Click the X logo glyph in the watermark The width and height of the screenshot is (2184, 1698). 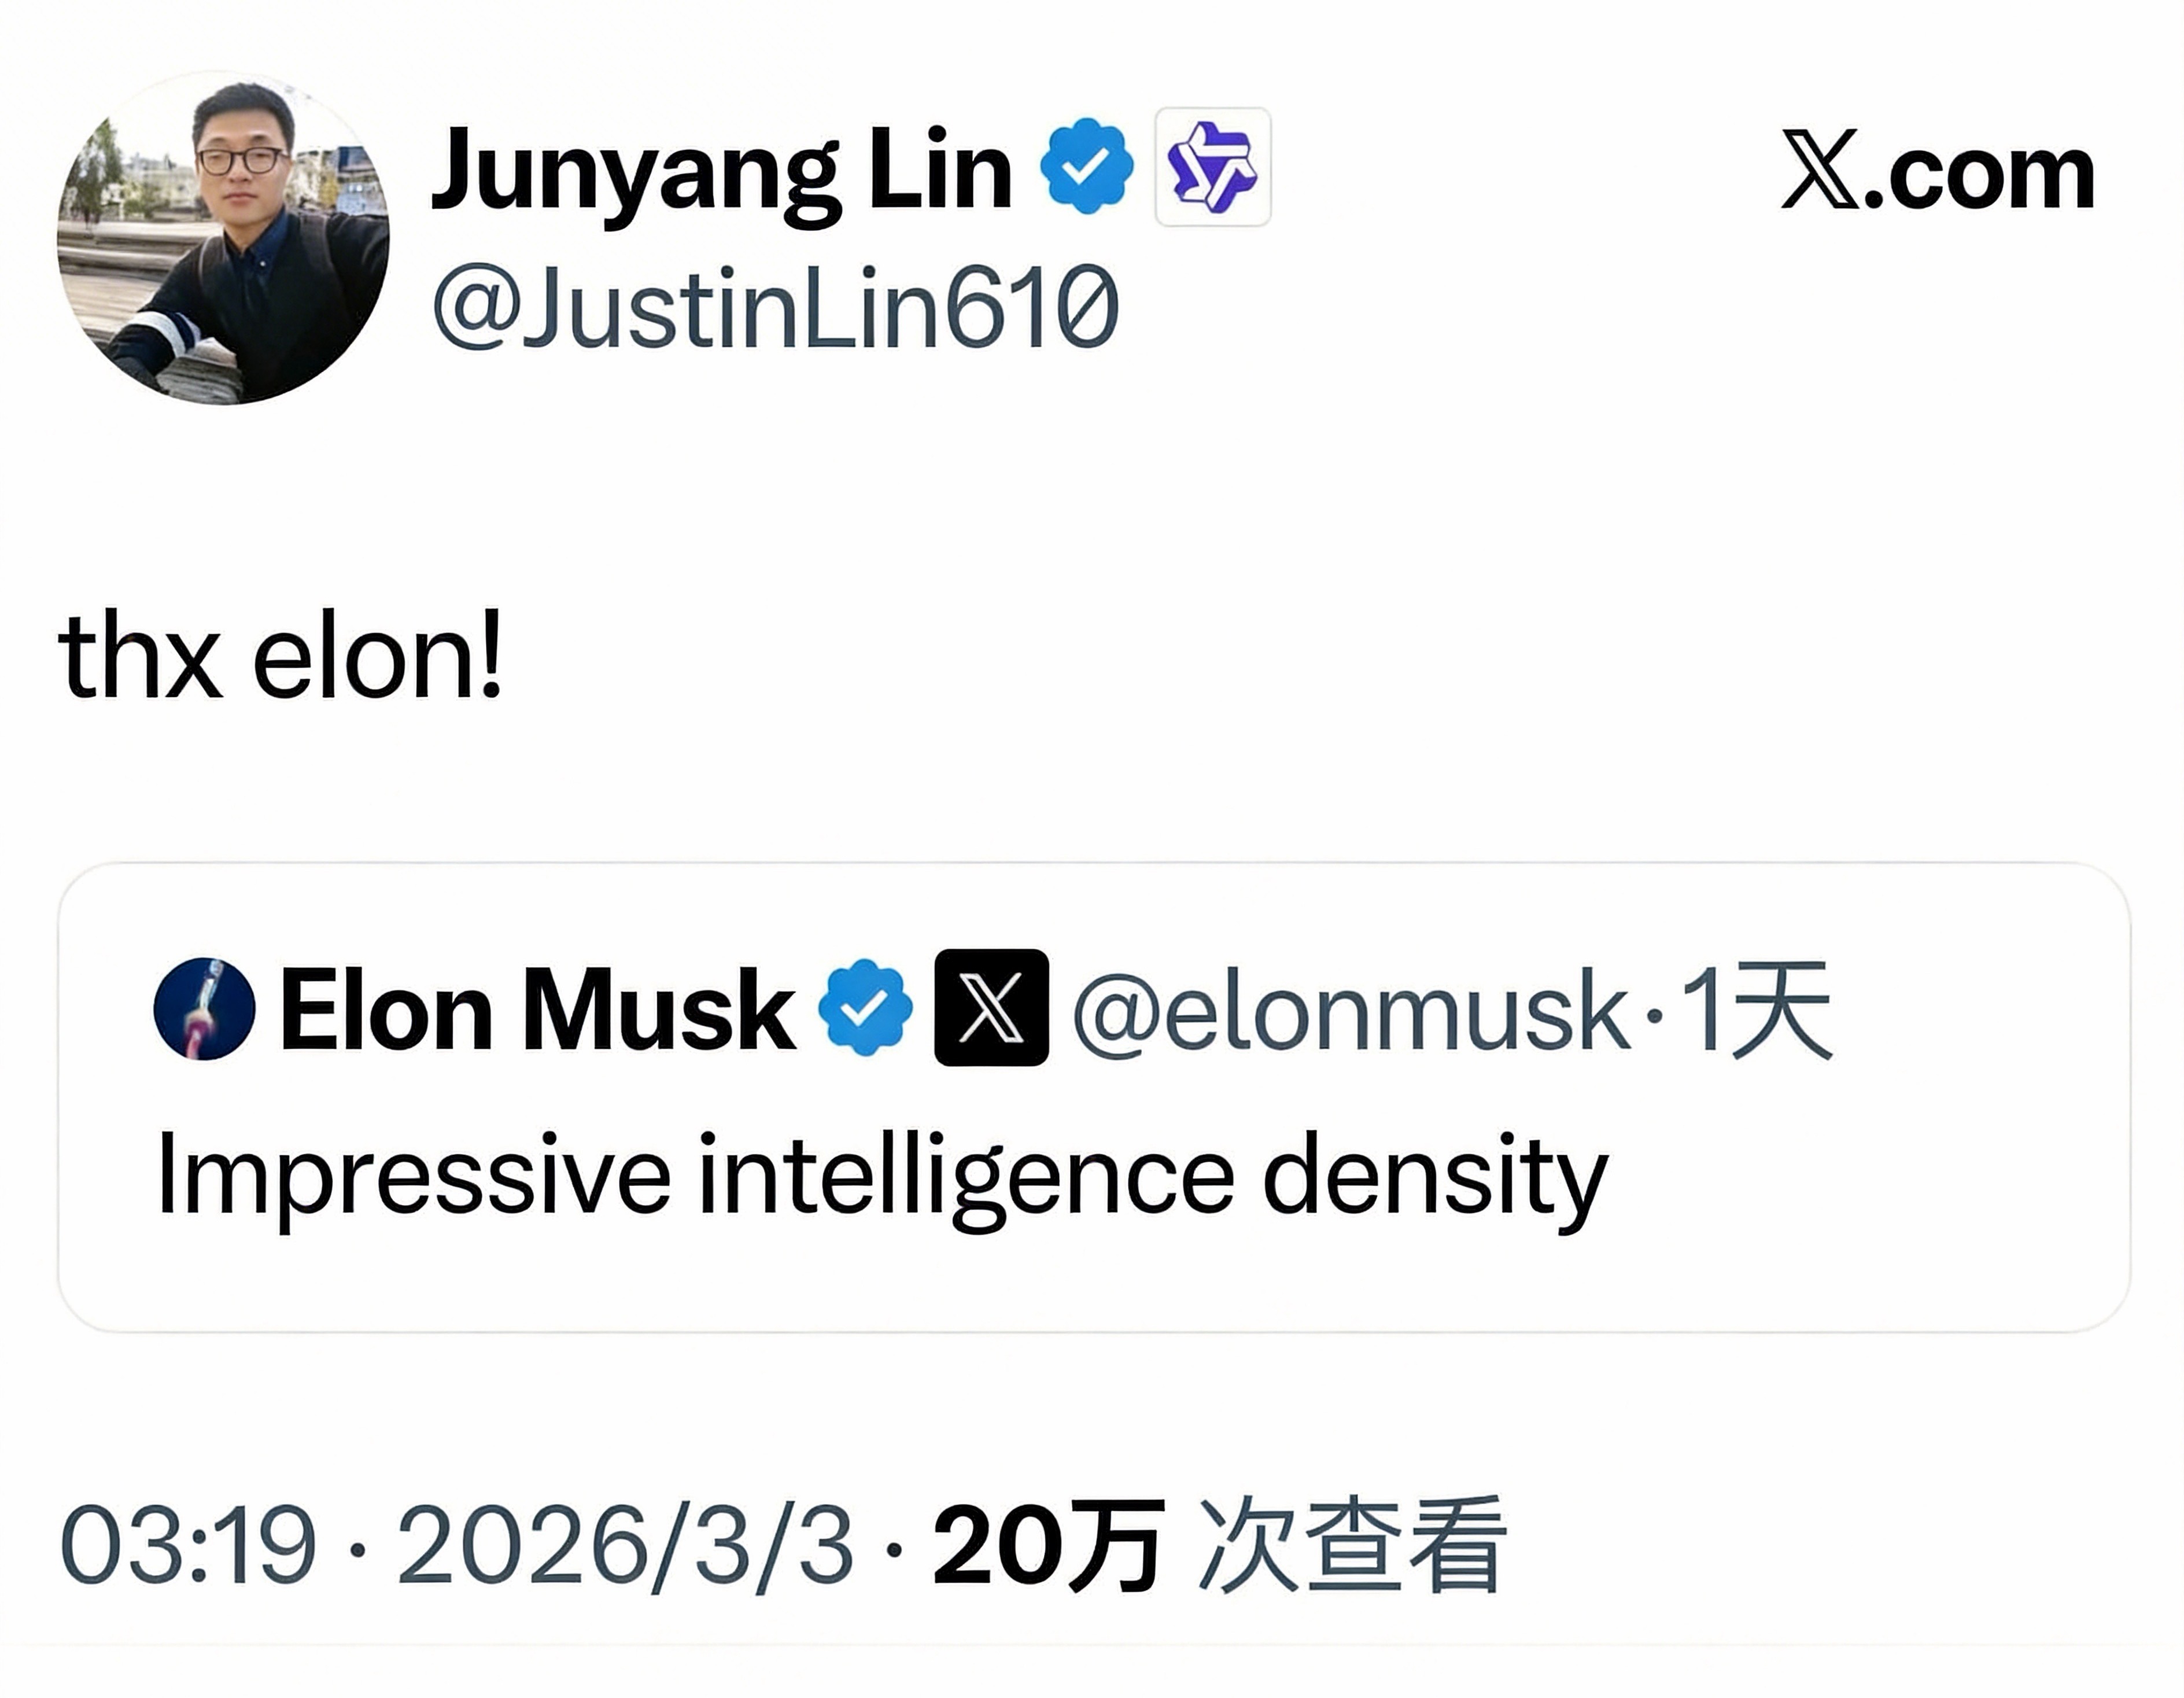(x=1821, y=170)
